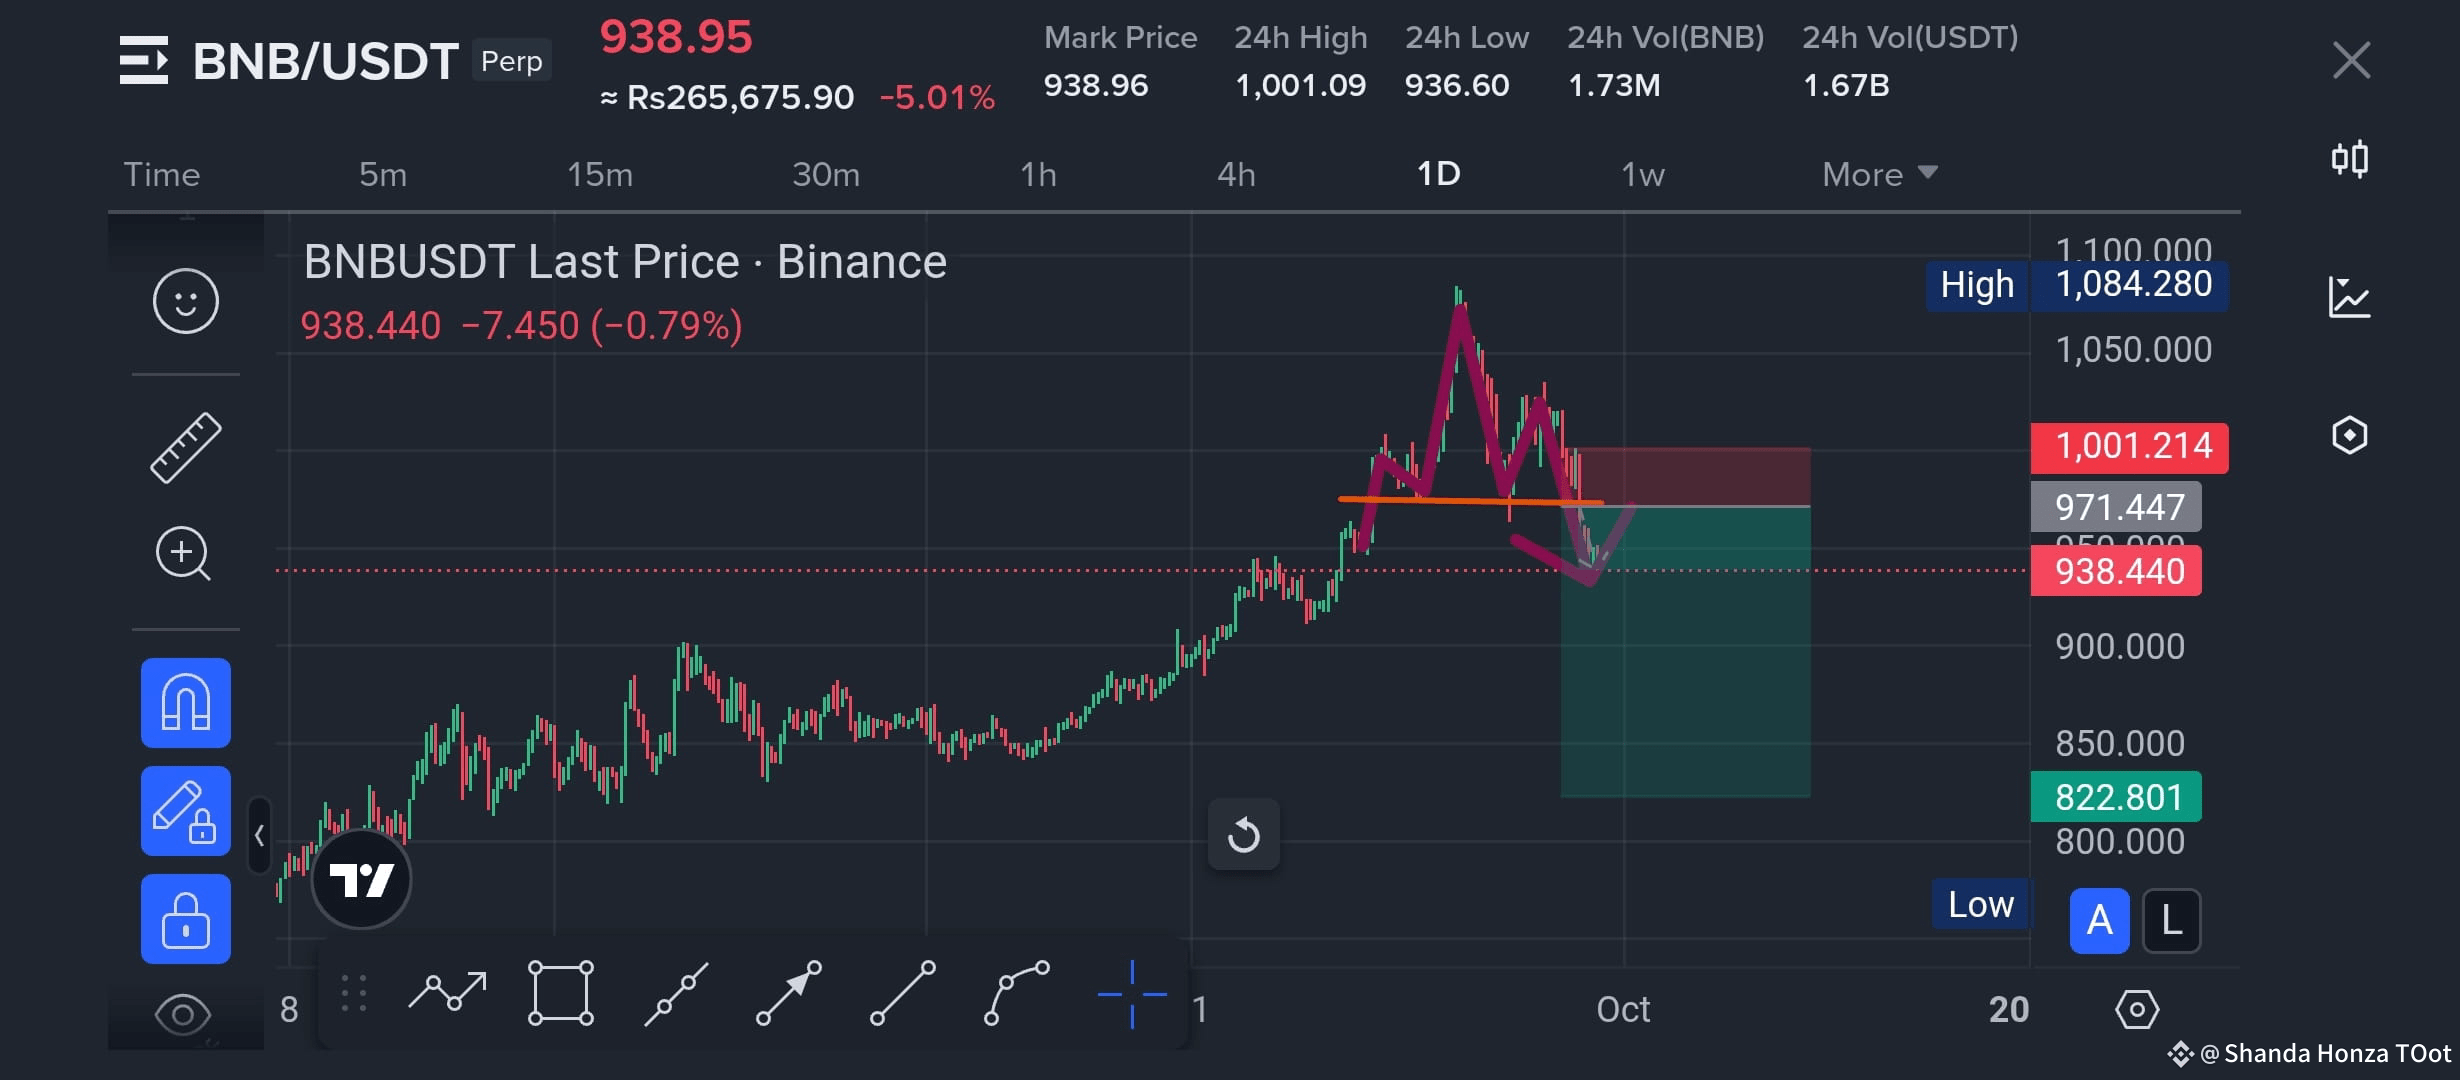Select the crosshair cursor tool
This screenshot has height=1080, width=2460.
coord(1132,994)
